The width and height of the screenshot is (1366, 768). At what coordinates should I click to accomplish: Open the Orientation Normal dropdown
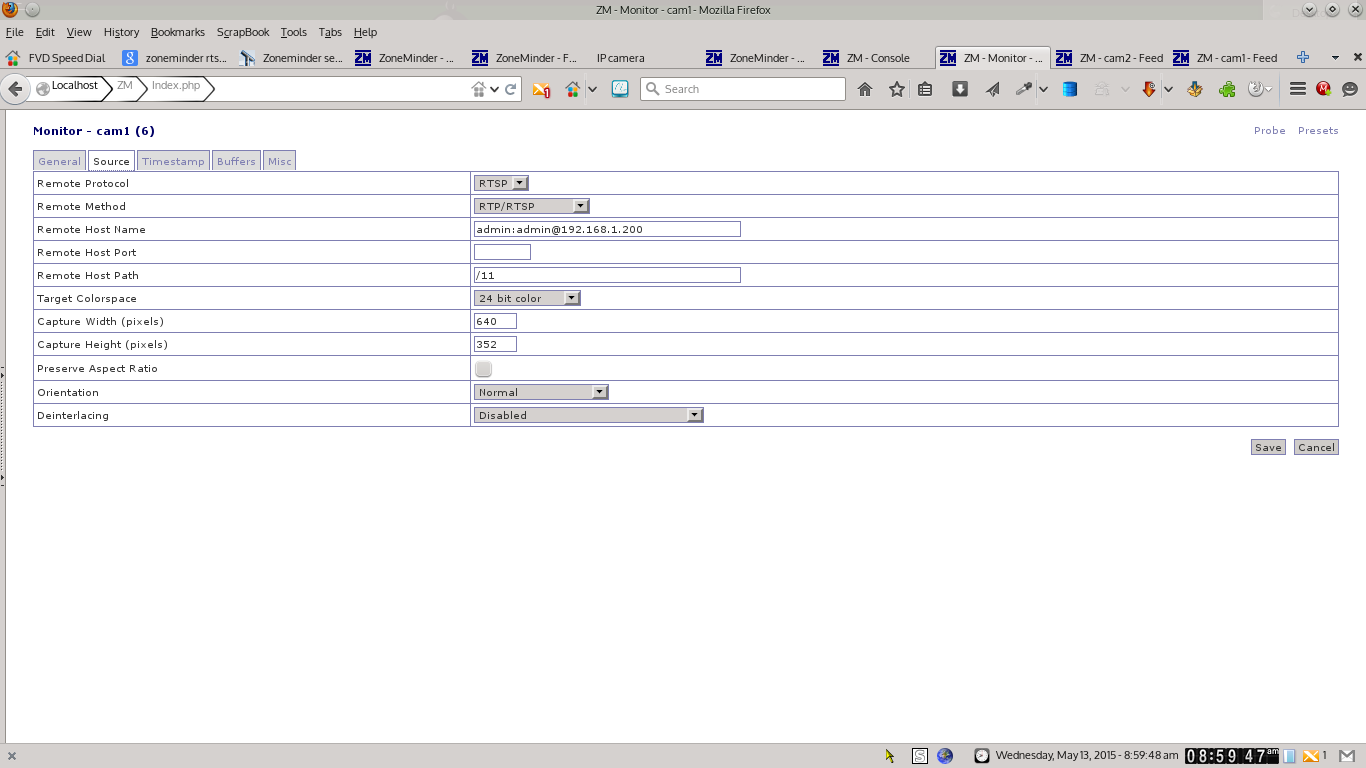[541, 392]
